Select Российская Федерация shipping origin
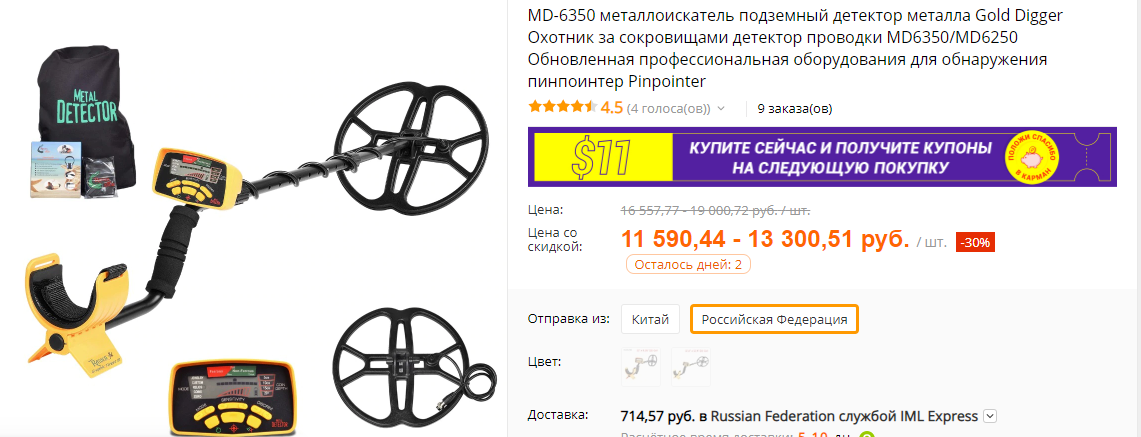This screenshot has height=437, width=1141. [x=774, y=319]
